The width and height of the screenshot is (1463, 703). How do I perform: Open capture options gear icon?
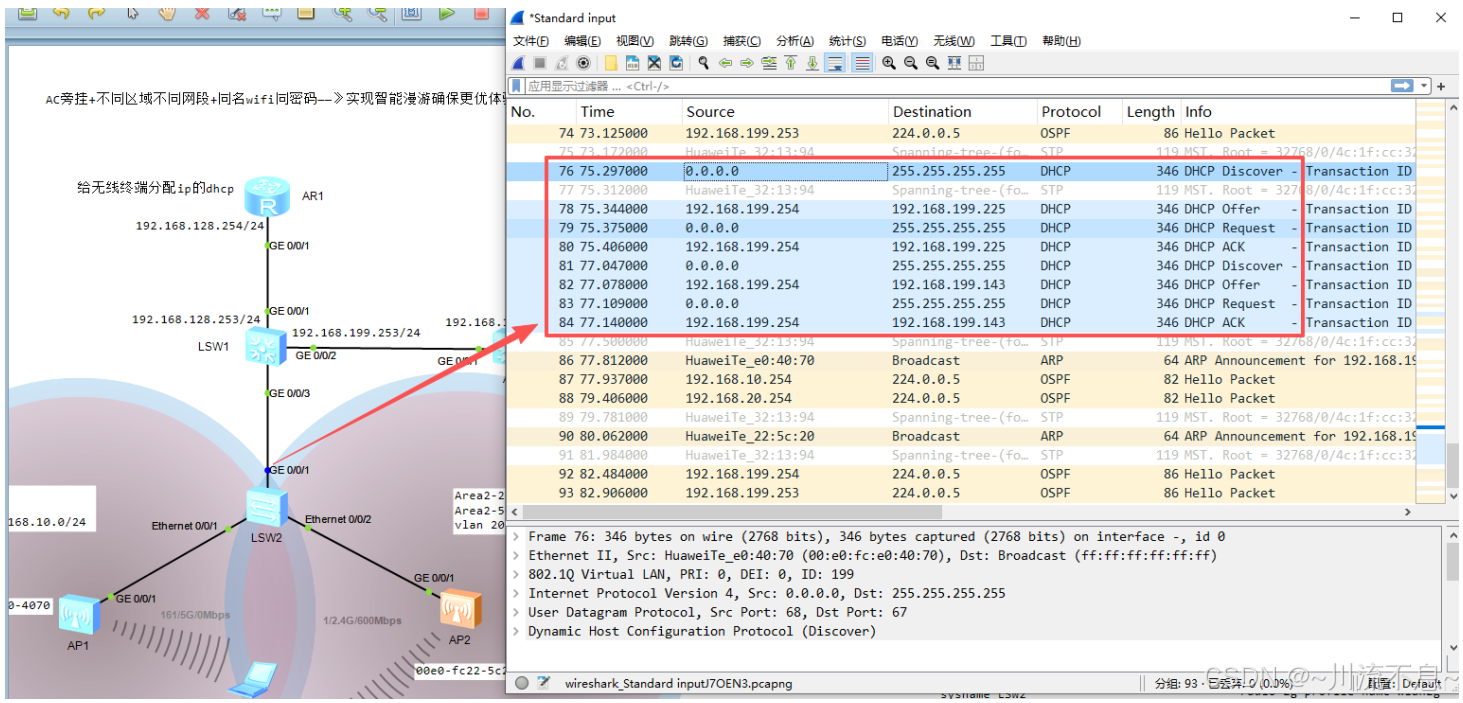pyautogui.click(x=583, y=63)
